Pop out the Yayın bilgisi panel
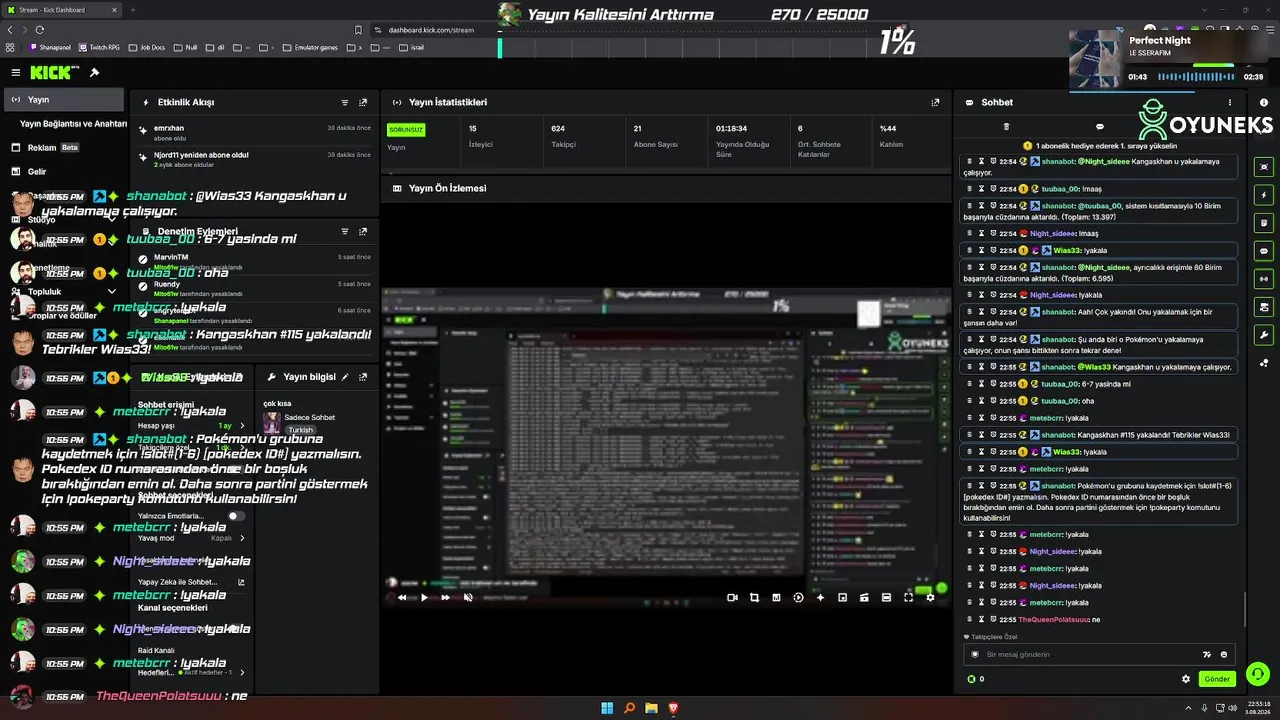 363,377
